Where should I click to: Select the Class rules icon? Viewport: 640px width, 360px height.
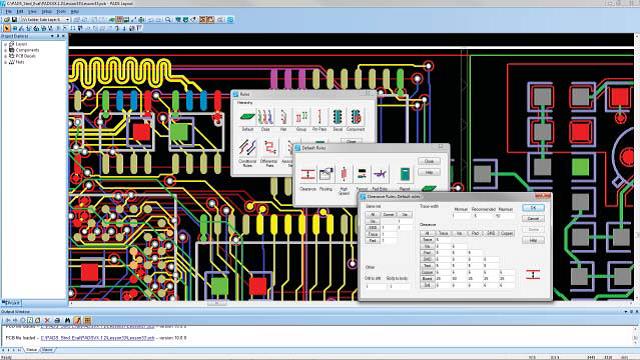265,117
